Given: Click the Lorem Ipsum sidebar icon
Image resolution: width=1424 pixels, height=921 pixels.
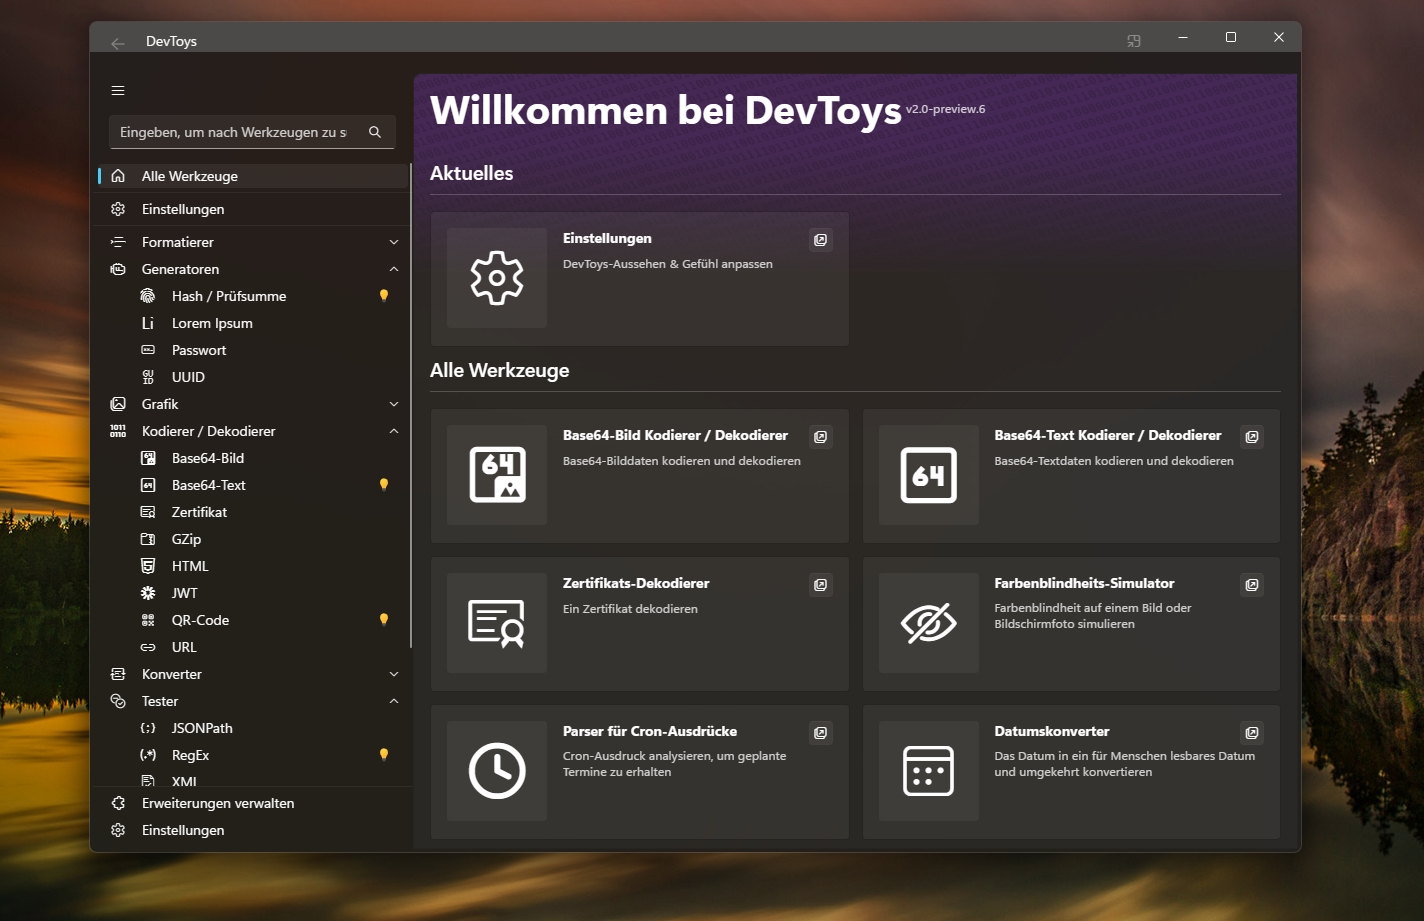Looking at the screenshot, I should (x=148, y=323).
